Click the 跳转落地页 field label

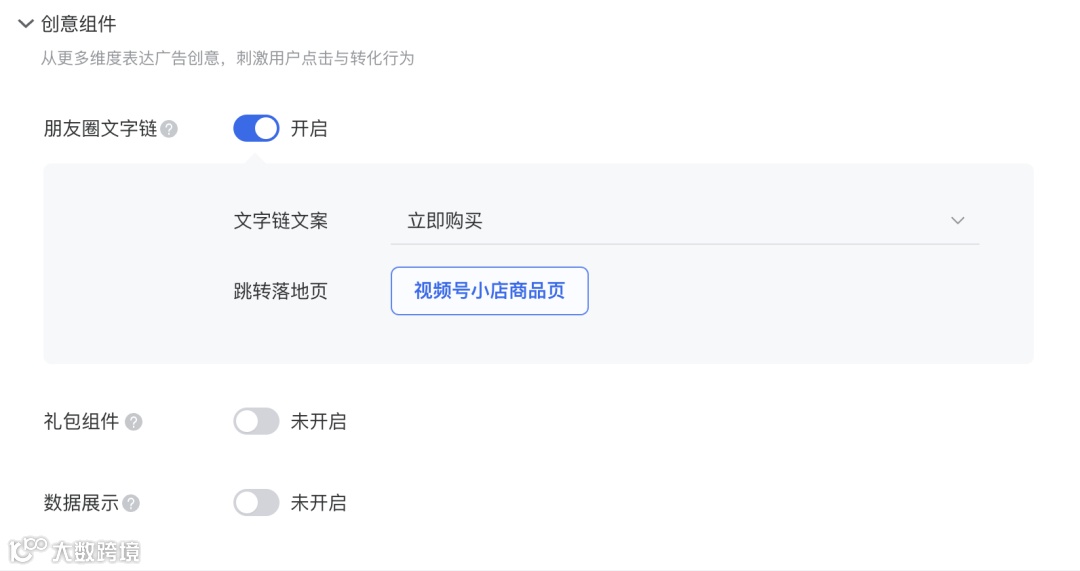point(280,291)
